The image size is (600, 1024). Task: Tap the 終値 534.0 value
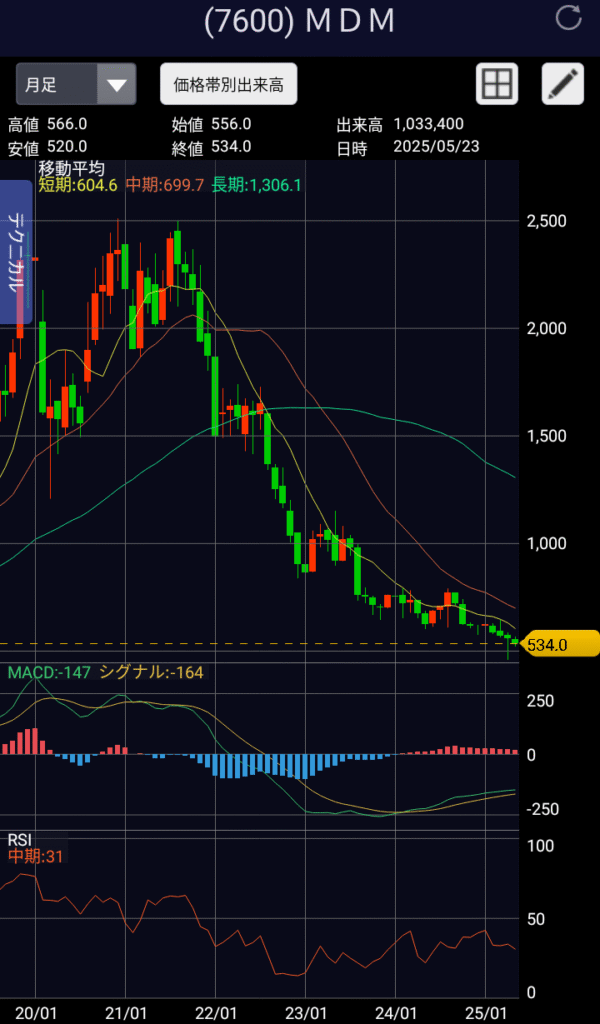[x=231, y=147]
